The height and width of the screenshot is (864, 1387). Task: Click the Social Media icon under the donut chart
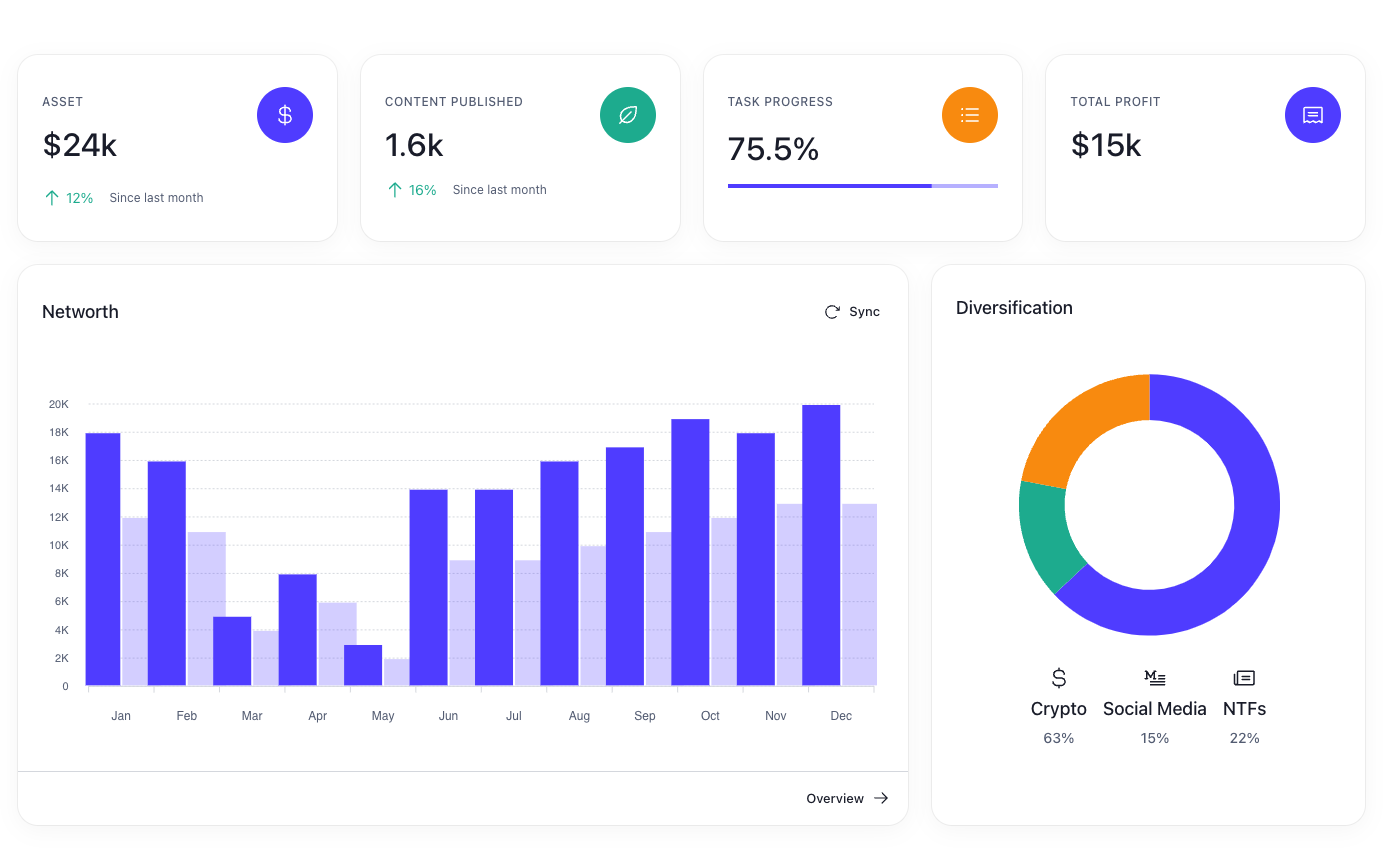tap(1155, 678)
